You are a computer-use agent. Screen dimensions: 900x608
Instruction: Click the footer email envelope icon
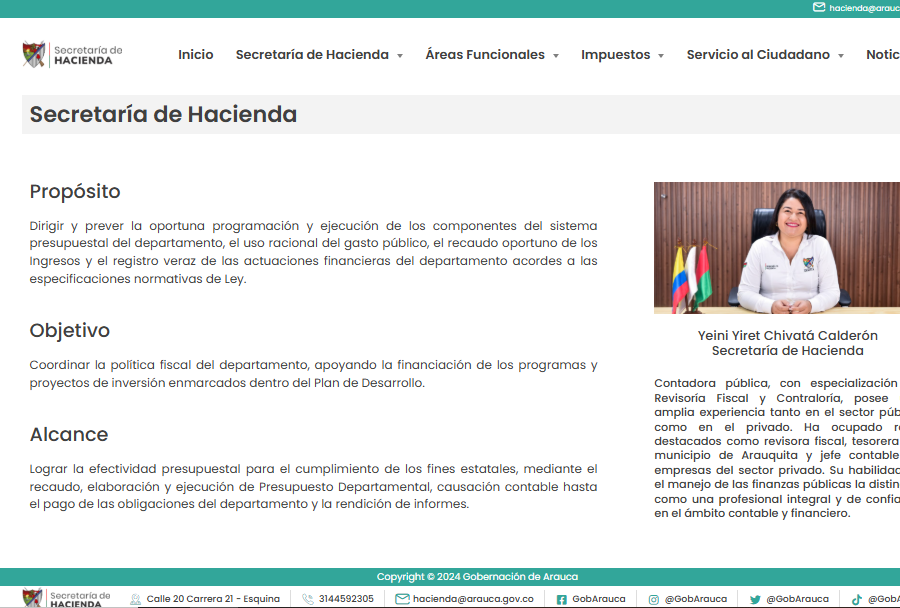point(402,599)
